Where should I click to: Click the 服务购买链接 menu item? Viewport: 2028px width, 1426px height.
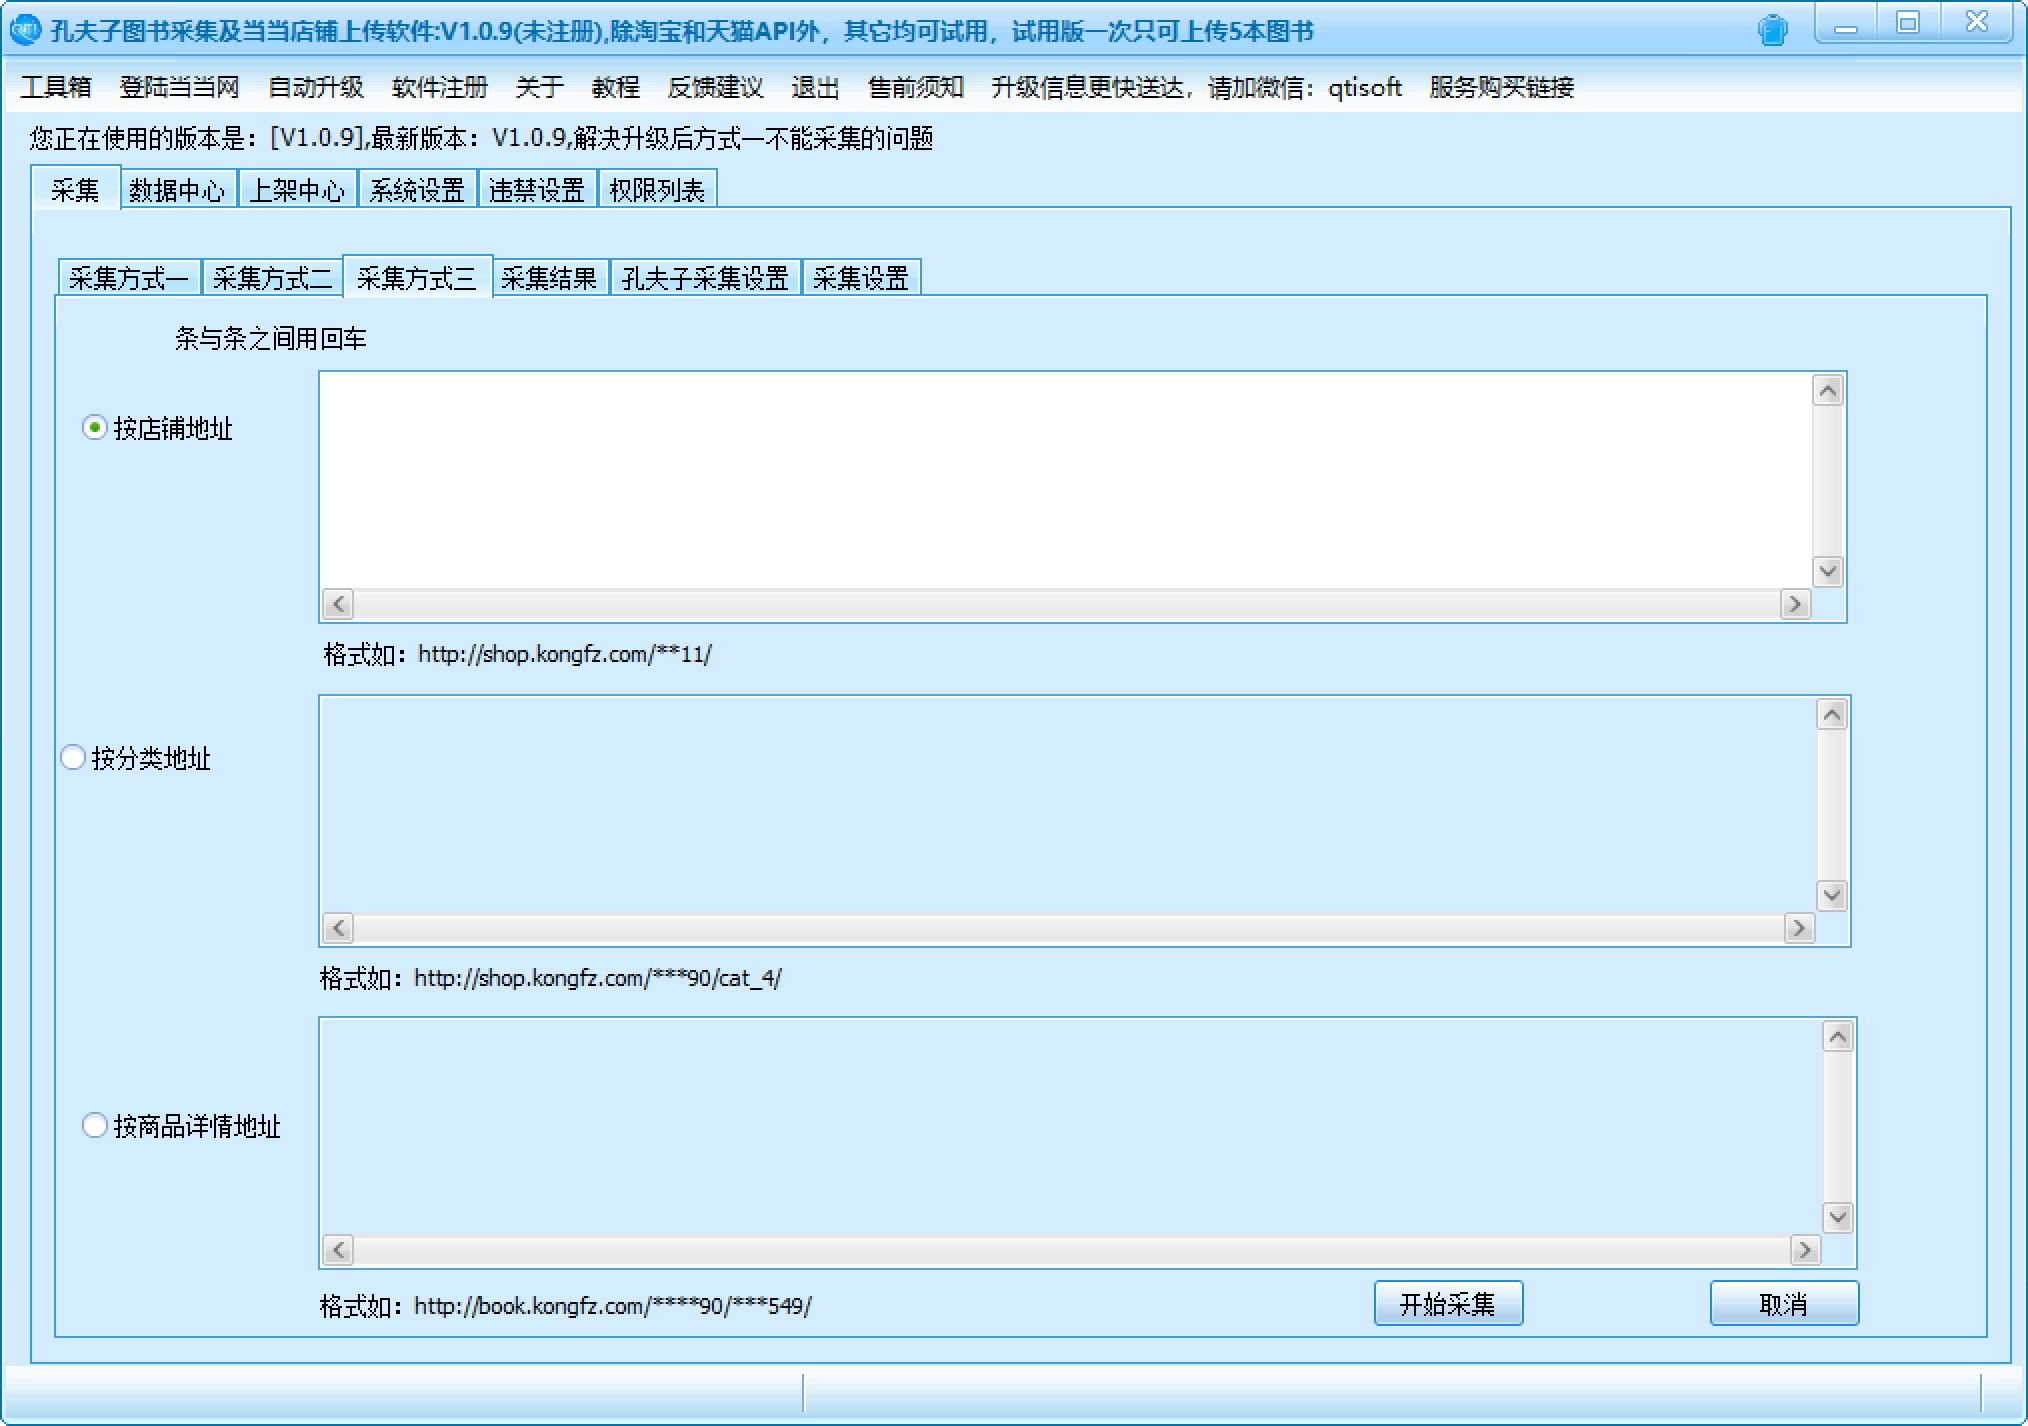(x=1502, y=88)
